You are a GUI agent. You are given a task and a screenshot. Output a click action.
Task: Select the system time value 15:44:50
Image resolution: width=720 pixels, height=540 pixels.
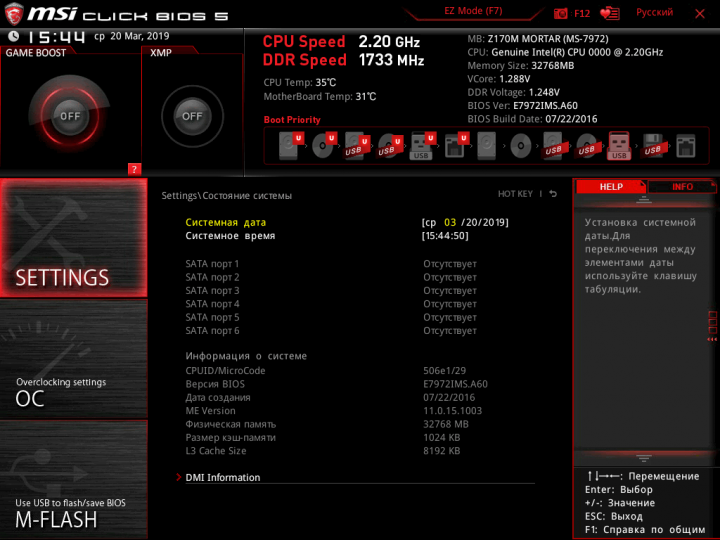[445, 236]
